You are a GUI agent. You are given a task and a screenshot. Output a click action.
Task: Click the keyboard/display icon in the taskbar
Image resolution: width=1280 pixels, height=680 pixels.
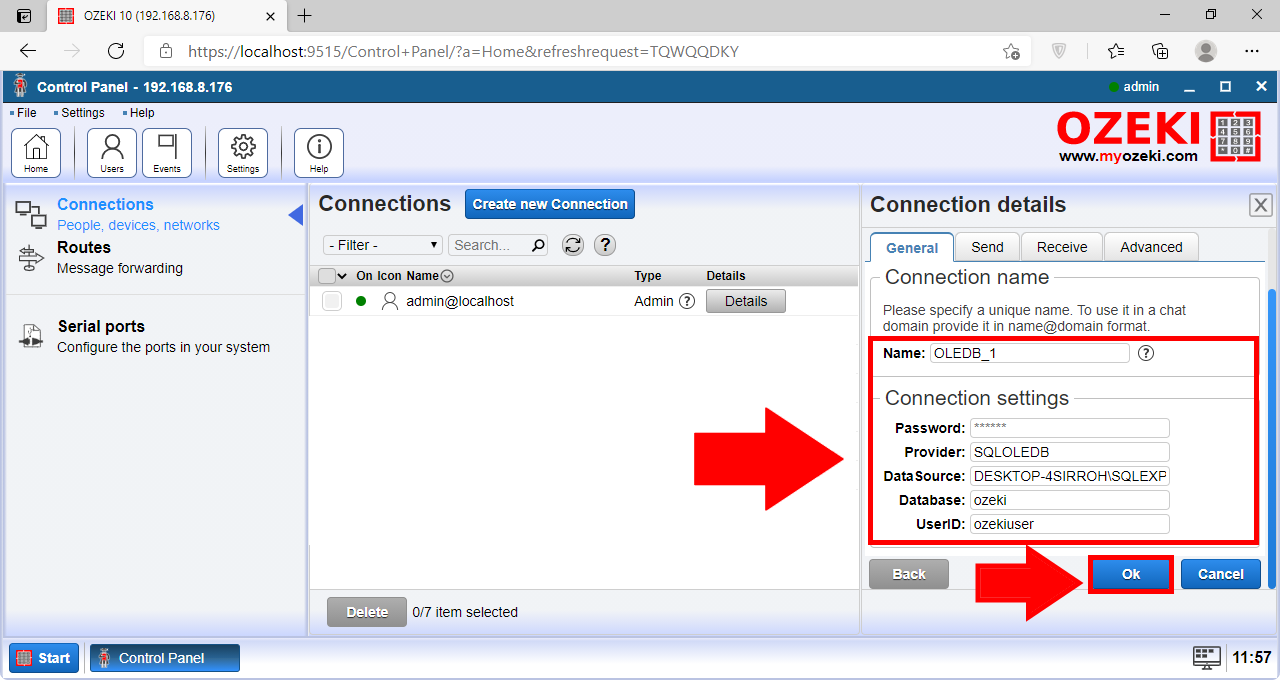(1207, 657)
